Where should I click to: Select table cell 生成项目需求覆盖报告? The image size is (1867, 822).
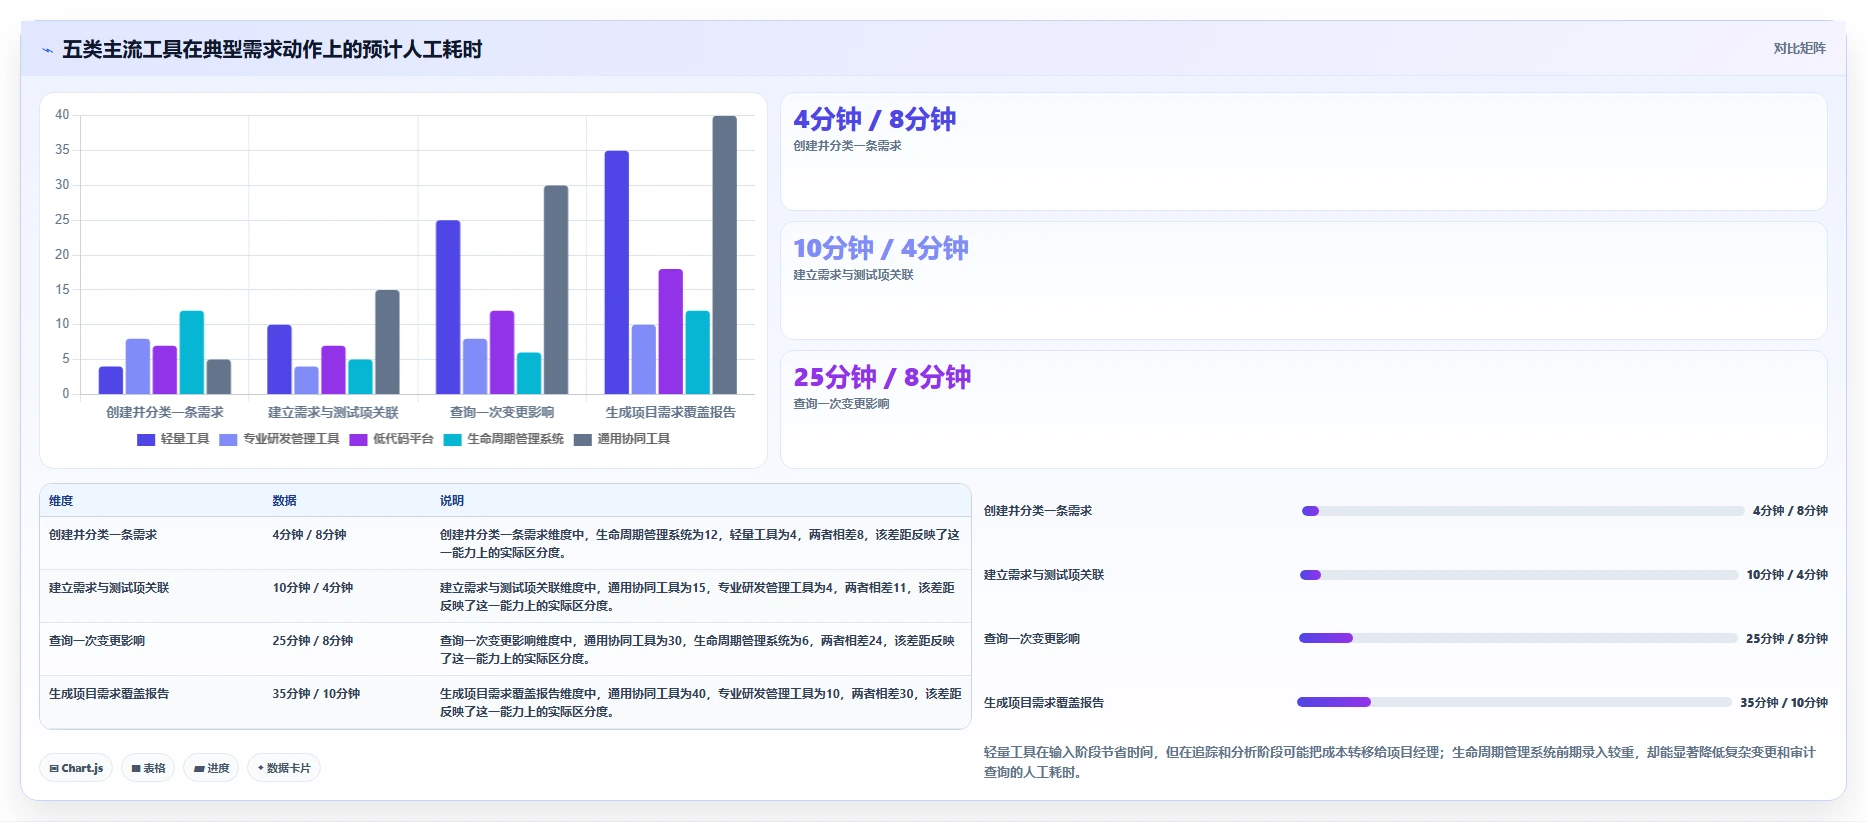pyautogui.click(x=109, y=694)
